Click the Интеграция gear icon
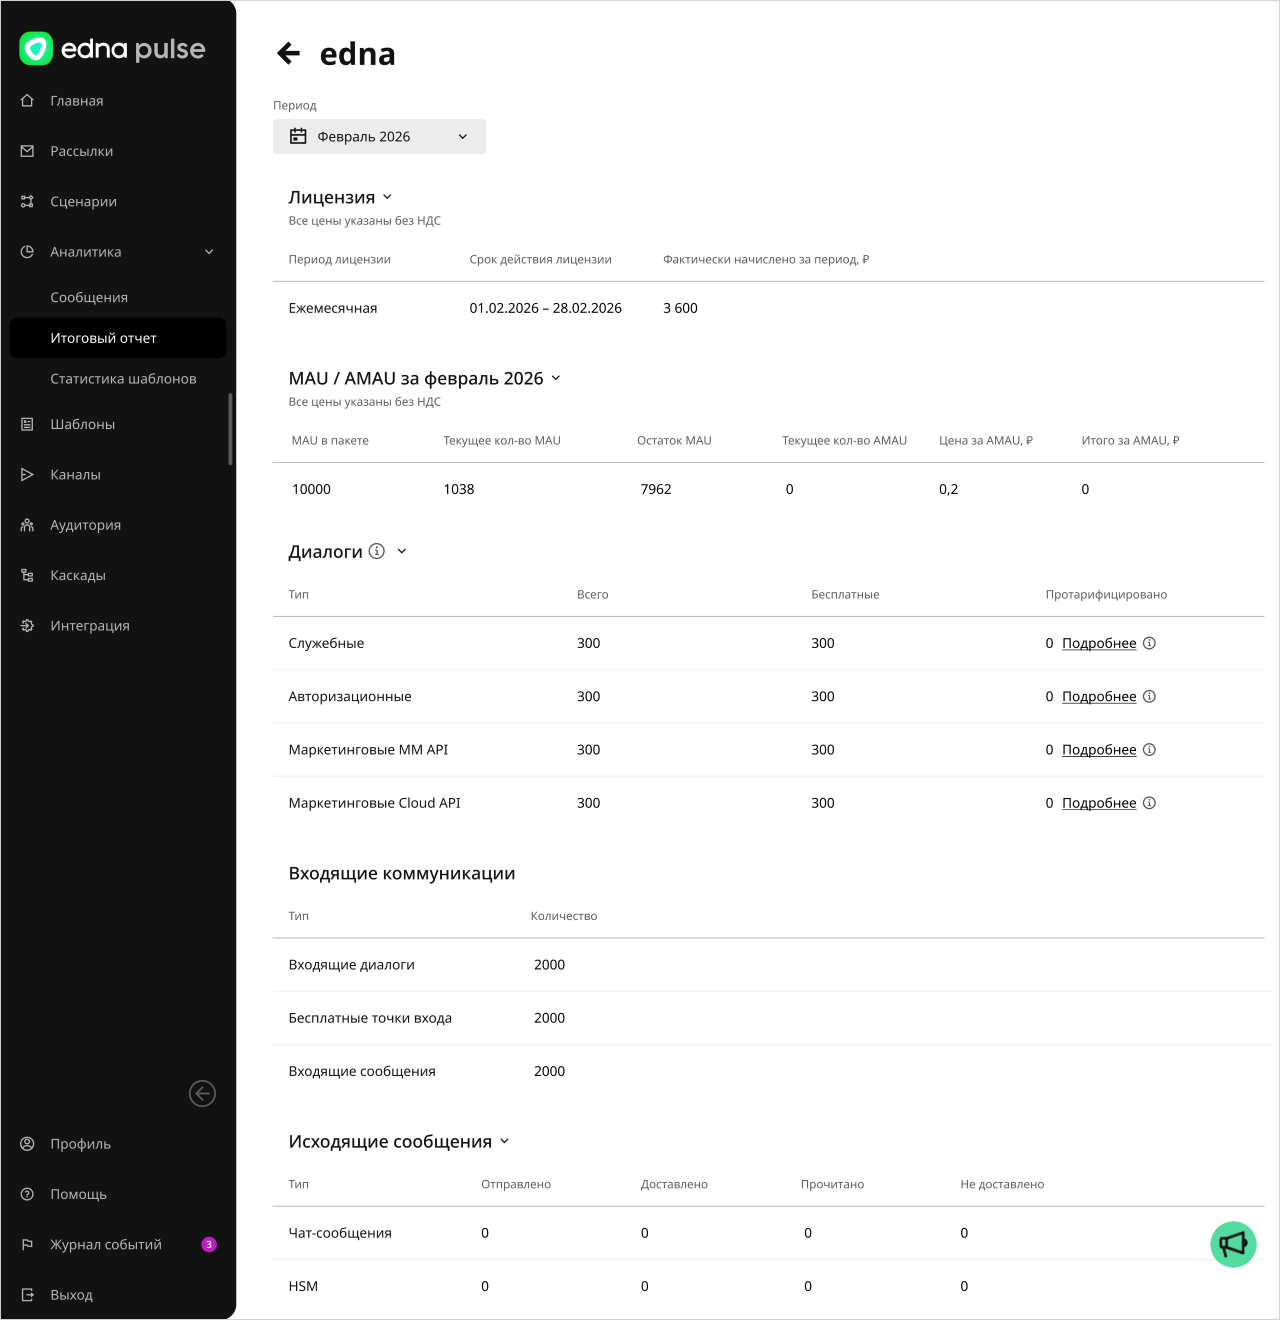 [x=28, y=626]
